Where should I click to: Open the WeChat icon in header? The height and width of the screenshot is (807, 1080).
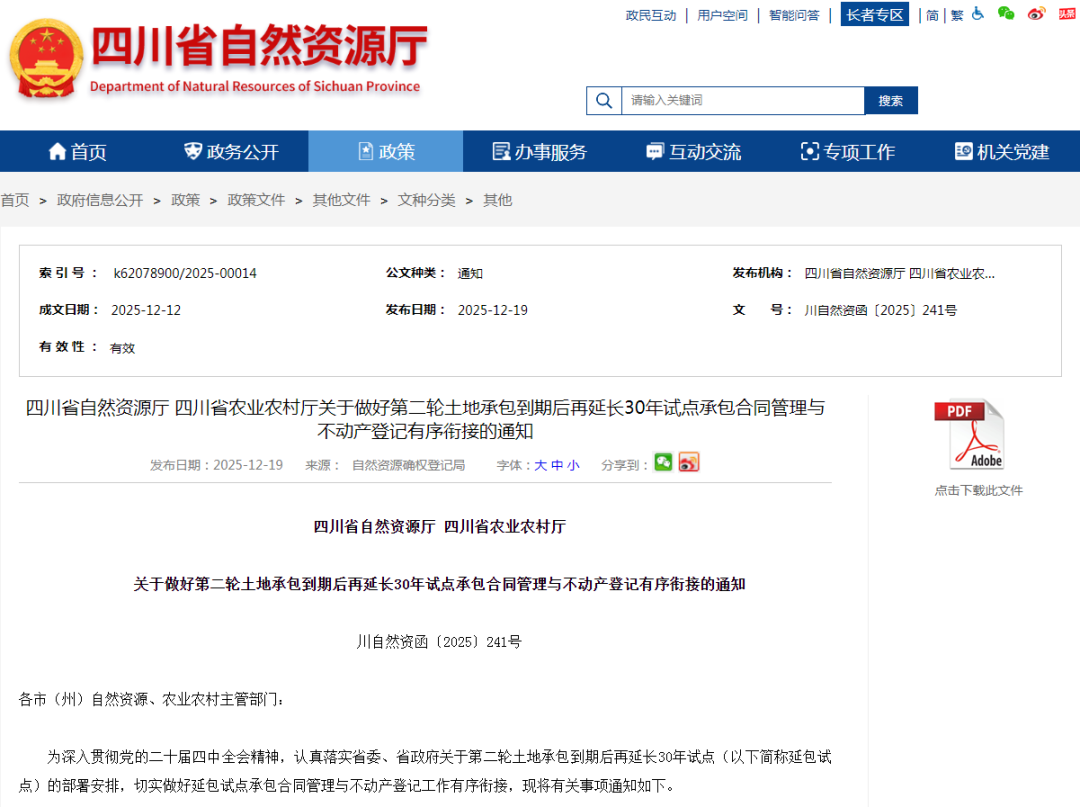(x=1006, y=14)
